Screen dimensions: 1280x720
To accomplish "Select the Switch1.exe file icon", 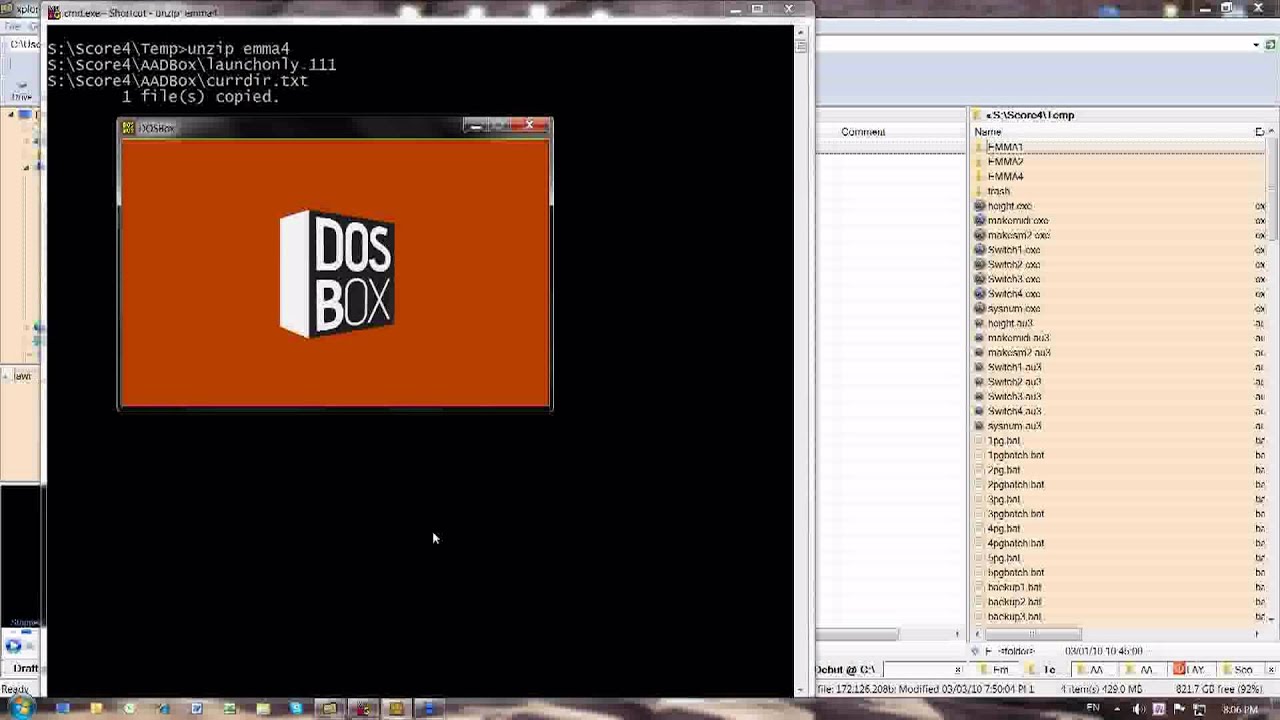I will [980, 250].
